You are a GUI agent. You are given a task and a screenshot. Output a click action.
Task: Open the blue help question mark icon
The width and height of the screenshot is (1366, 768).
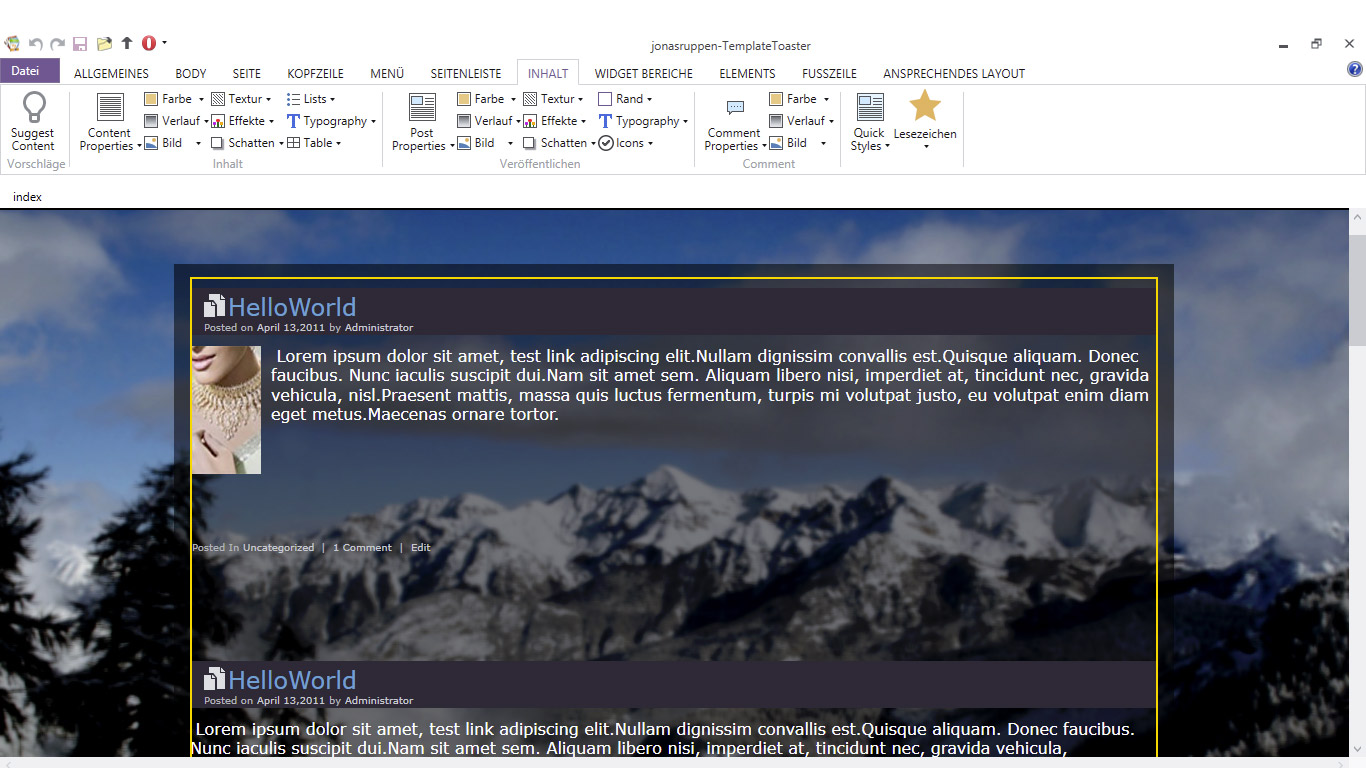coord(1355,69)
